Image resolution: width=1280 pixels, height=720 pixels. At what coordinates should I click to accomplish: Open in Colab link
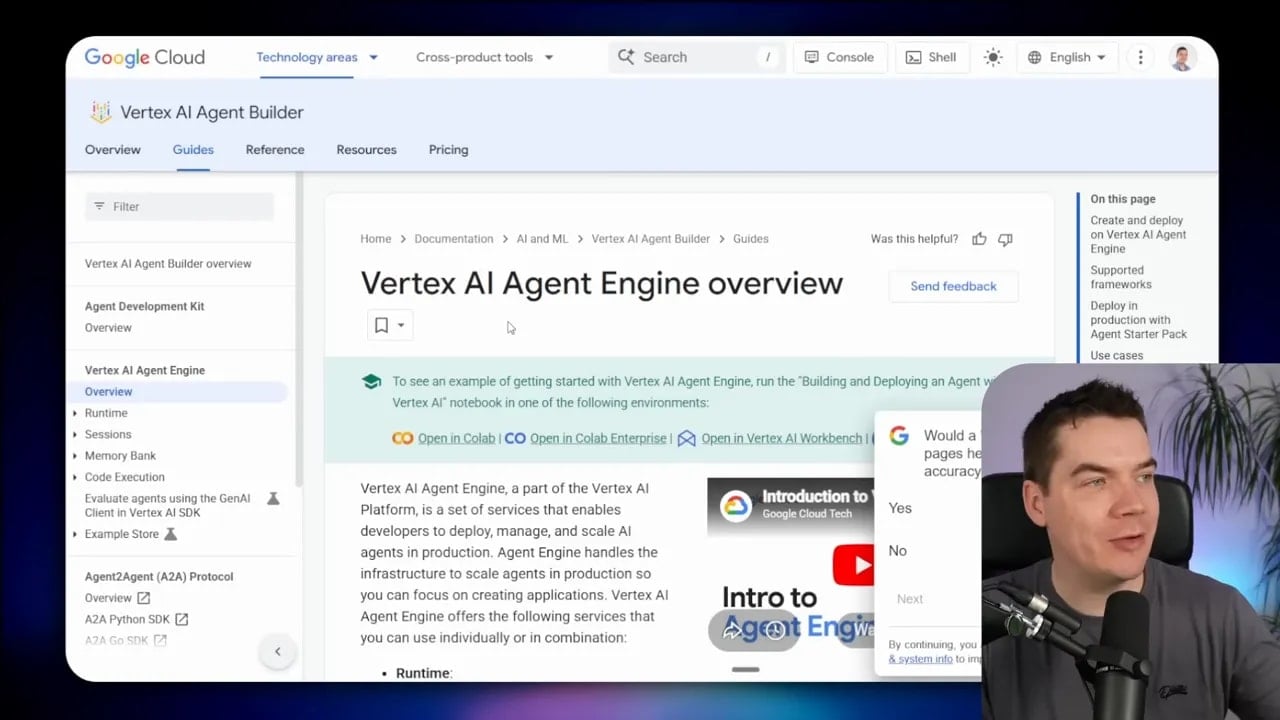pos(456,438)
